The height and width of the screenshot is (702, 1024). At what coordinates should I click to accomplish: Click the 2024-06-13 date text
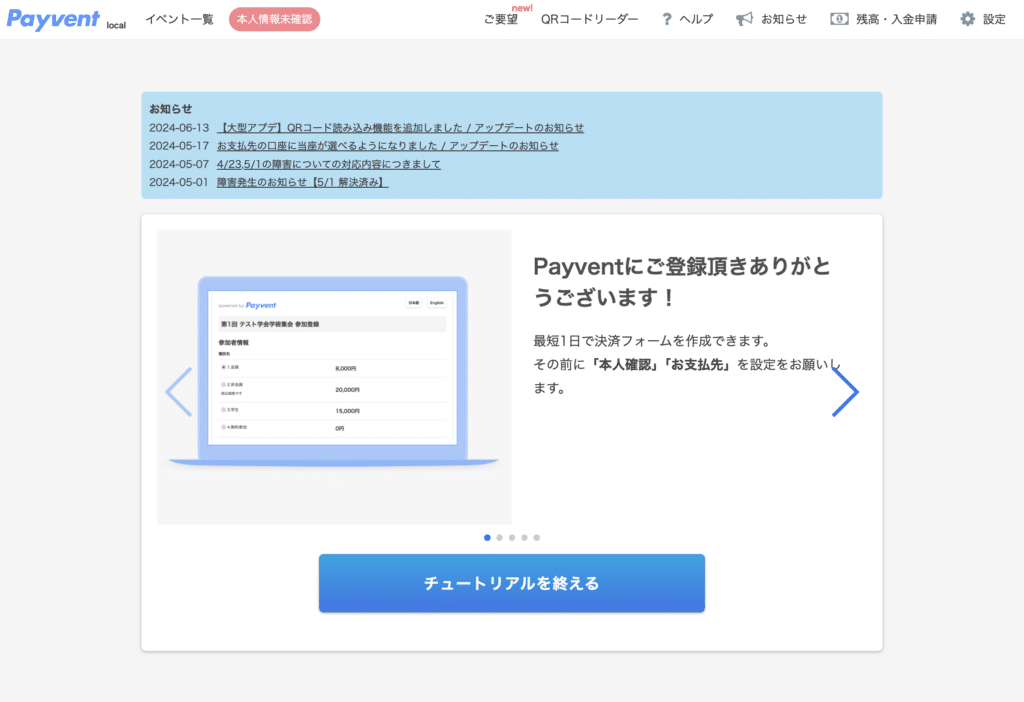click(179, 128)
